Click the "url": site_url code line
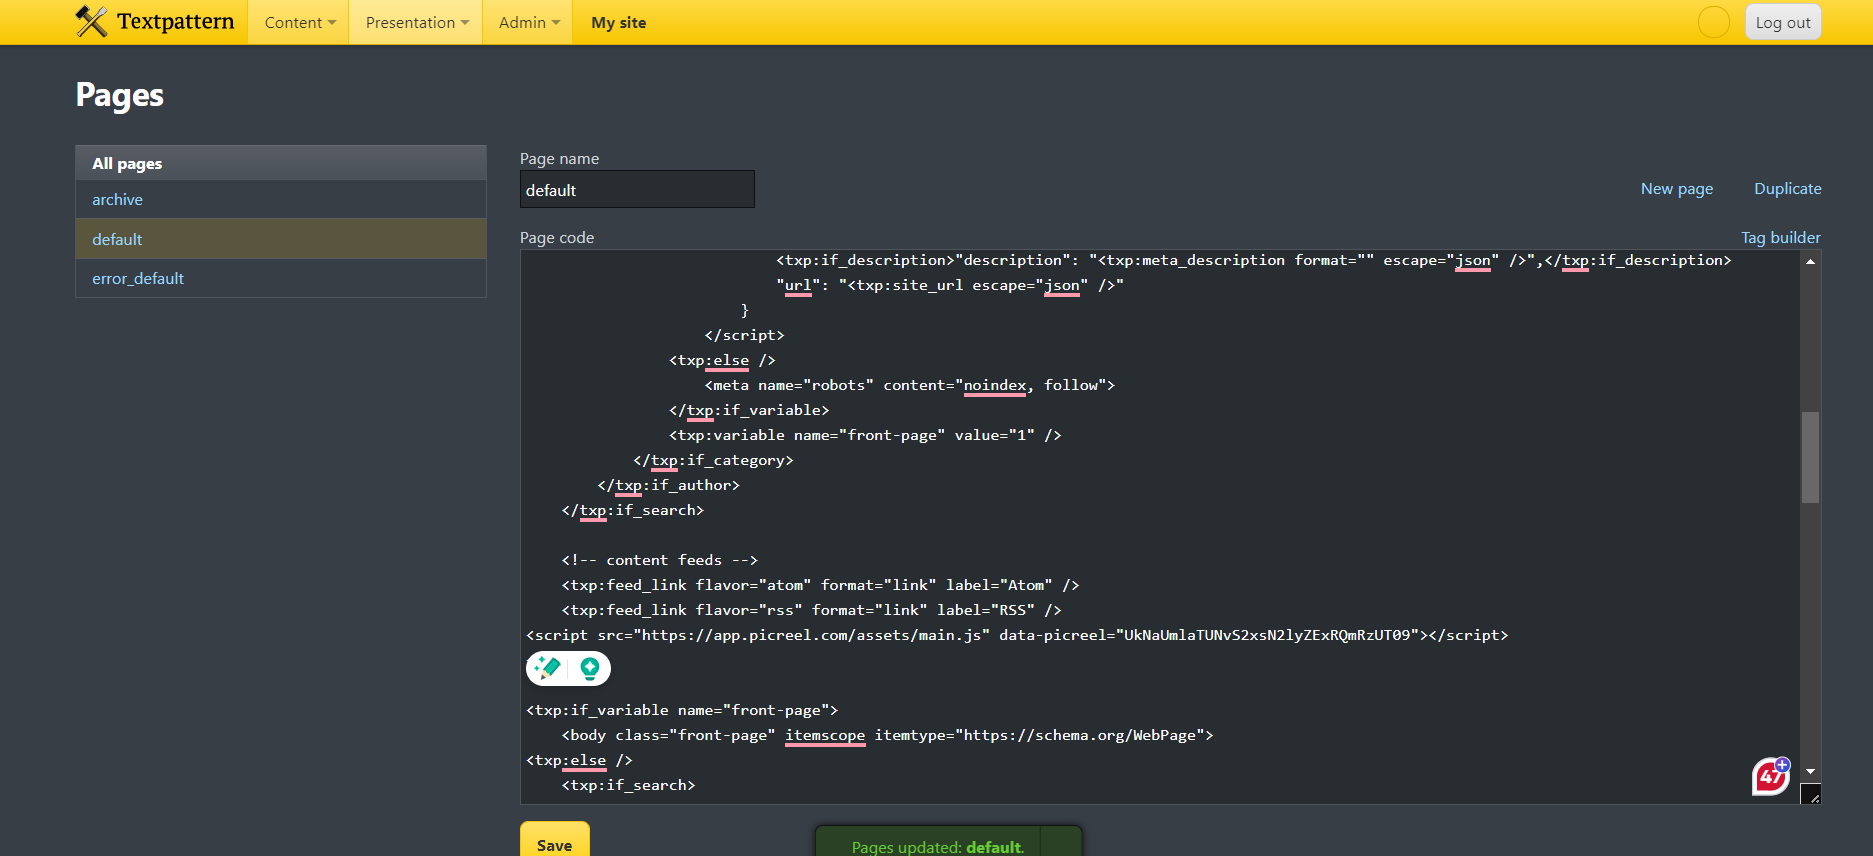1873x856 pixels. click(x=950, y=285)
